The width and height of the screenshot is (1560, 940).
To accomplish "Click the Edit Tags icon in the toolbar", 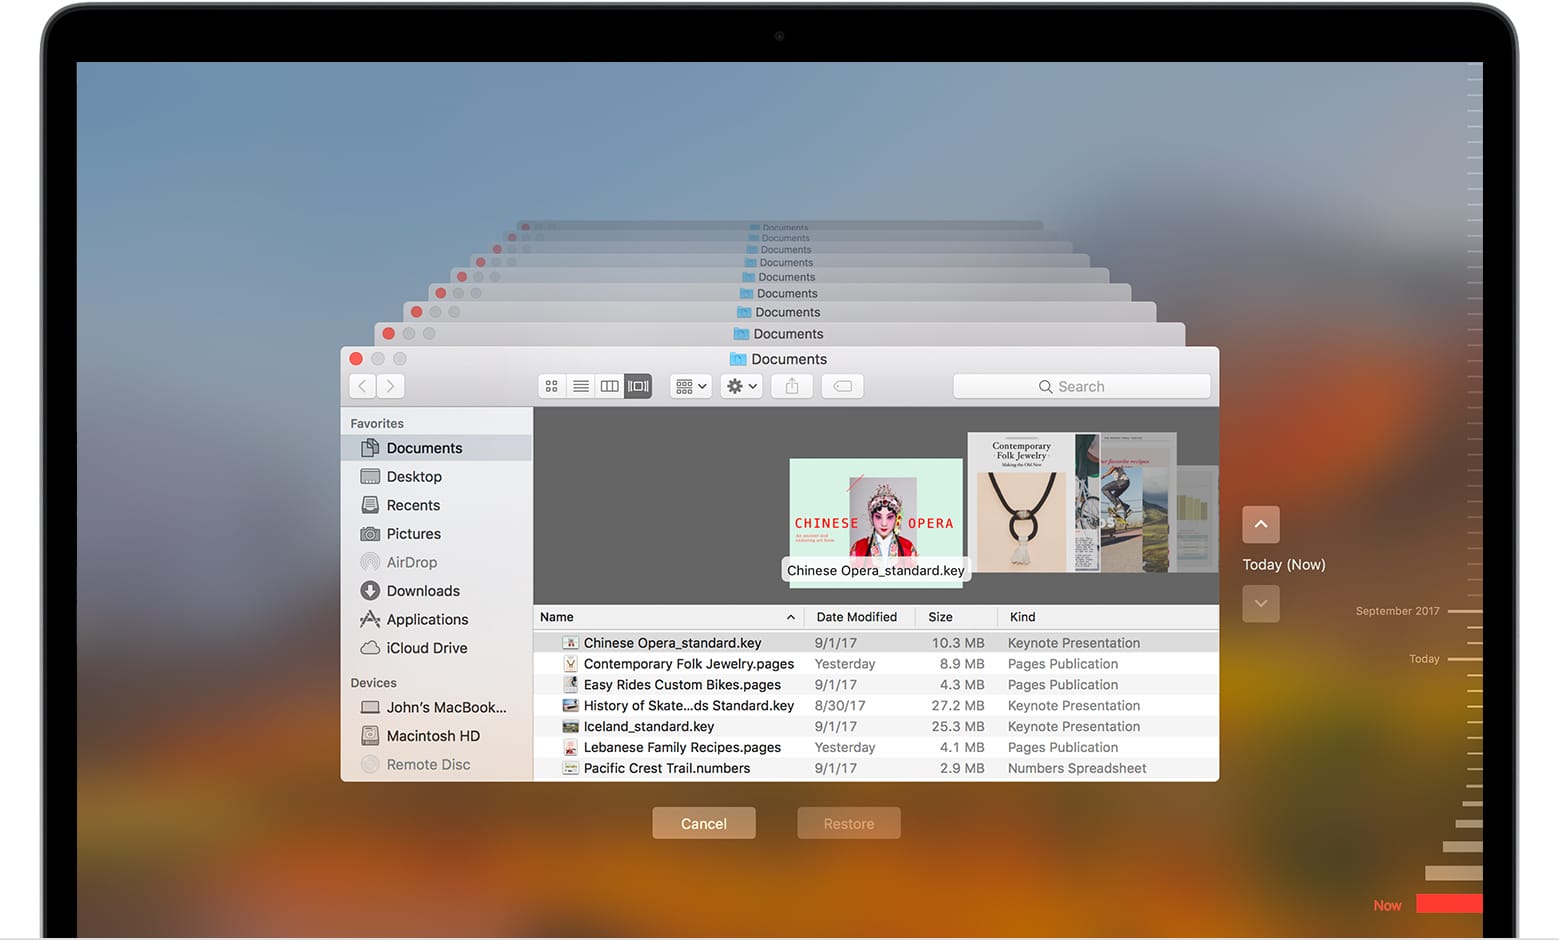I will [842, 386].
